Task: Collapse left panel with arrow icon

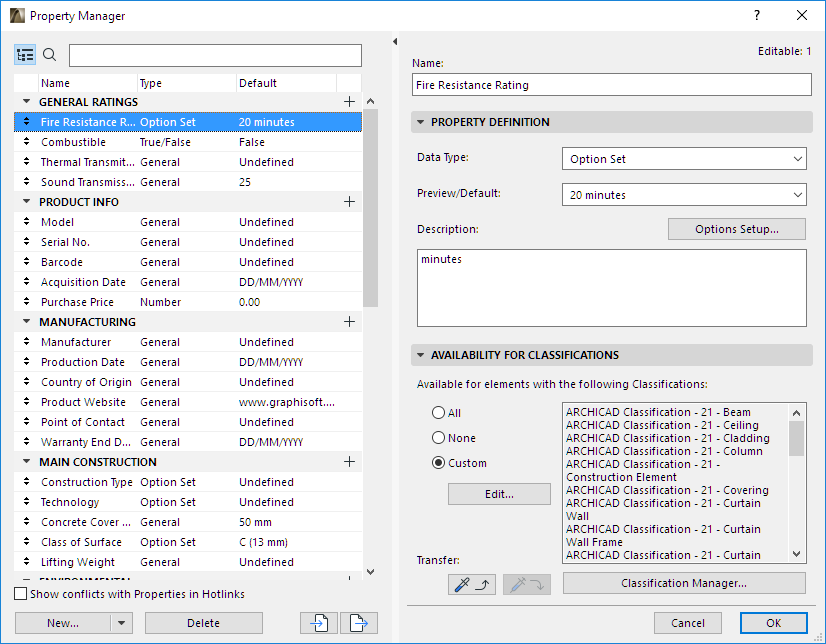Action: coord(395,42)
